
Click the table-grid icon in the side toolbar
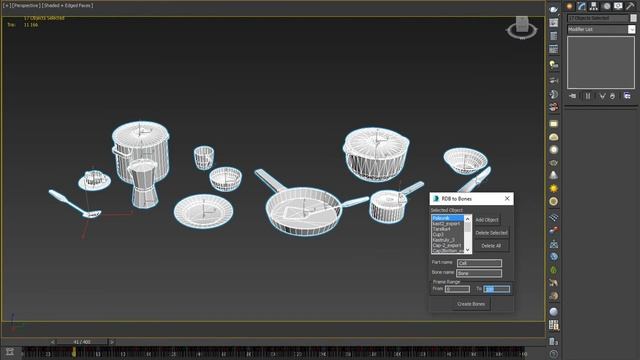[x=553, y=49]
